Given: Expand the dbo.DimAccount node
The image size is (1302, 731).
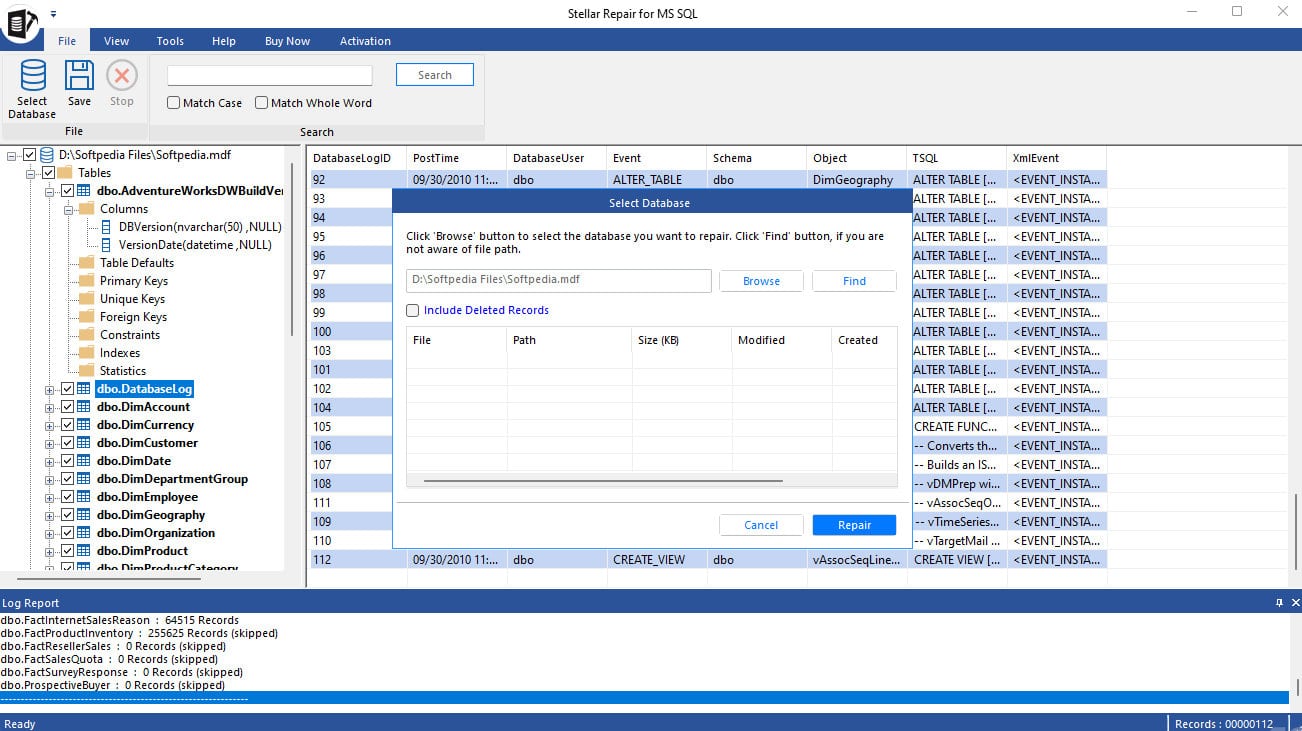Looking at the screenshot, I should coord(50,407).
